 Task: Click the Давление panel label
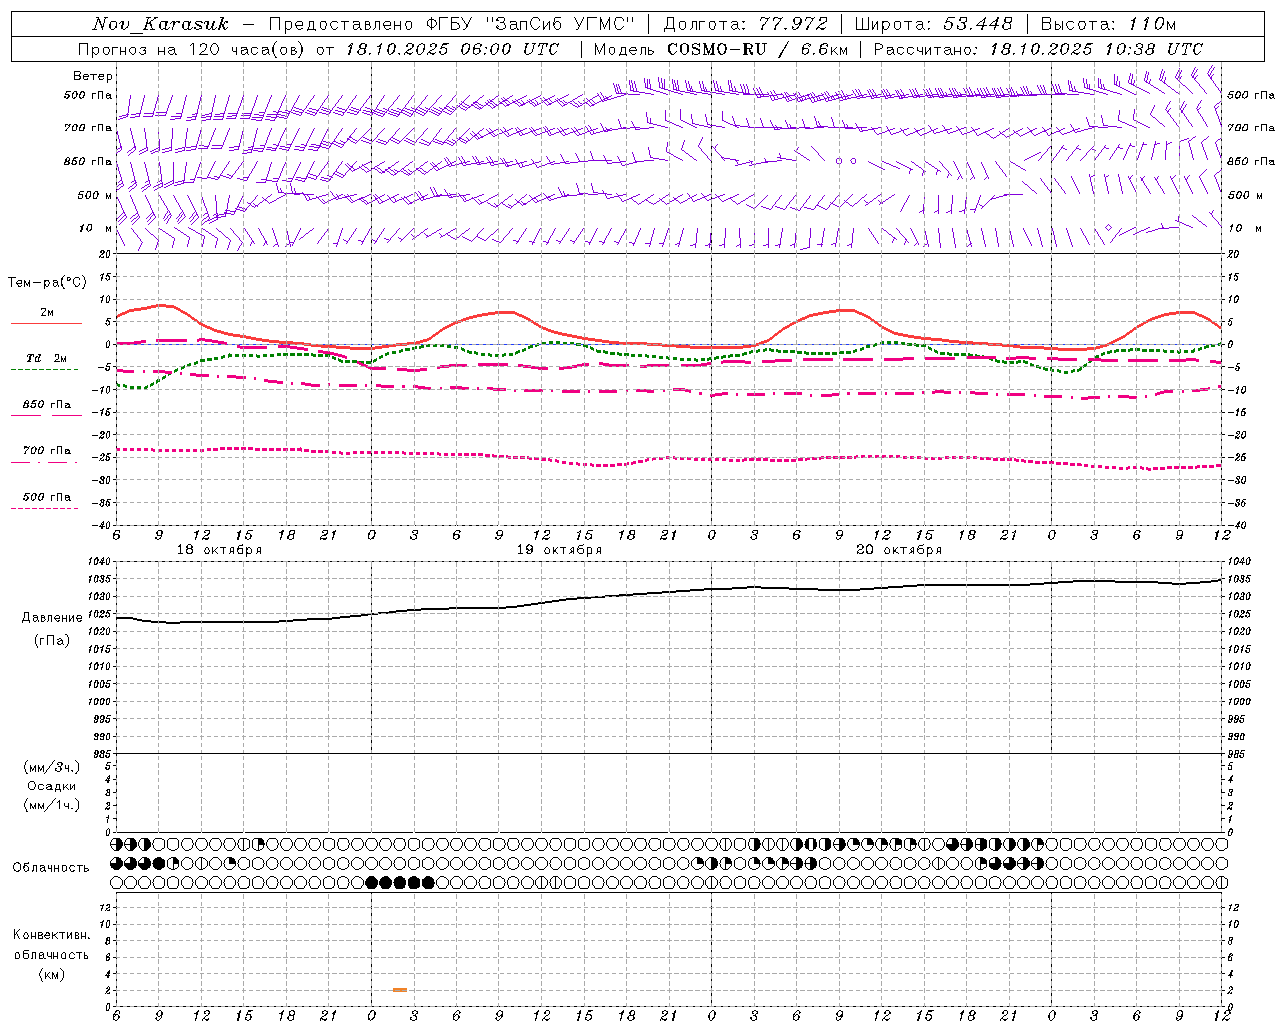52,618
